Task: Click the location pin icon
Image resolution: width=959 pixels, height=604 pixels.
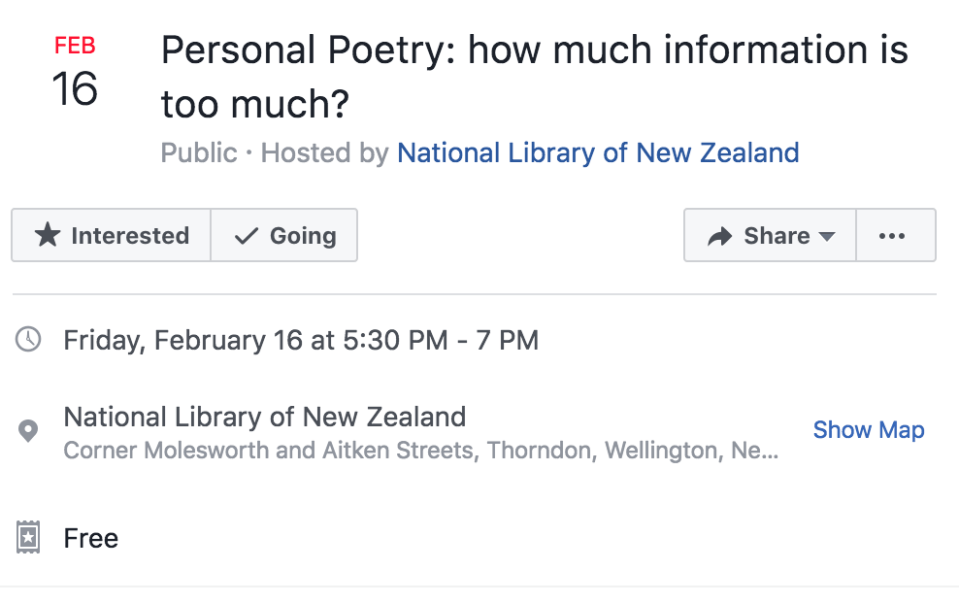Action: 28,432
